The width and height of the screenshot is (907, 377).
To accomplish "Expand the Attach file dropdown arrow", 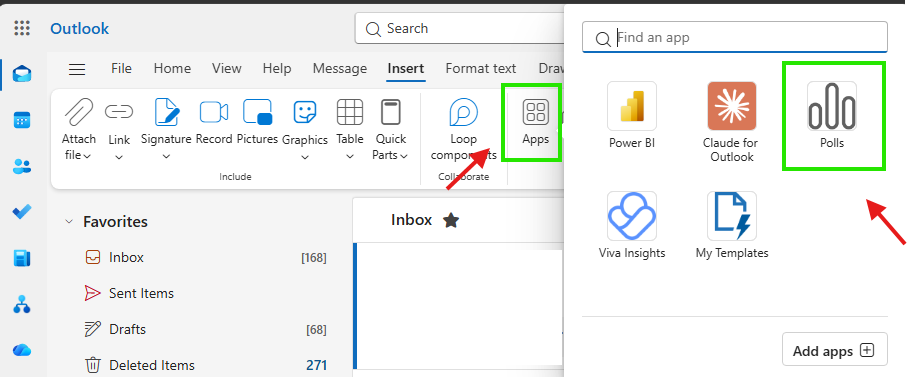I will tap(87, 156).
